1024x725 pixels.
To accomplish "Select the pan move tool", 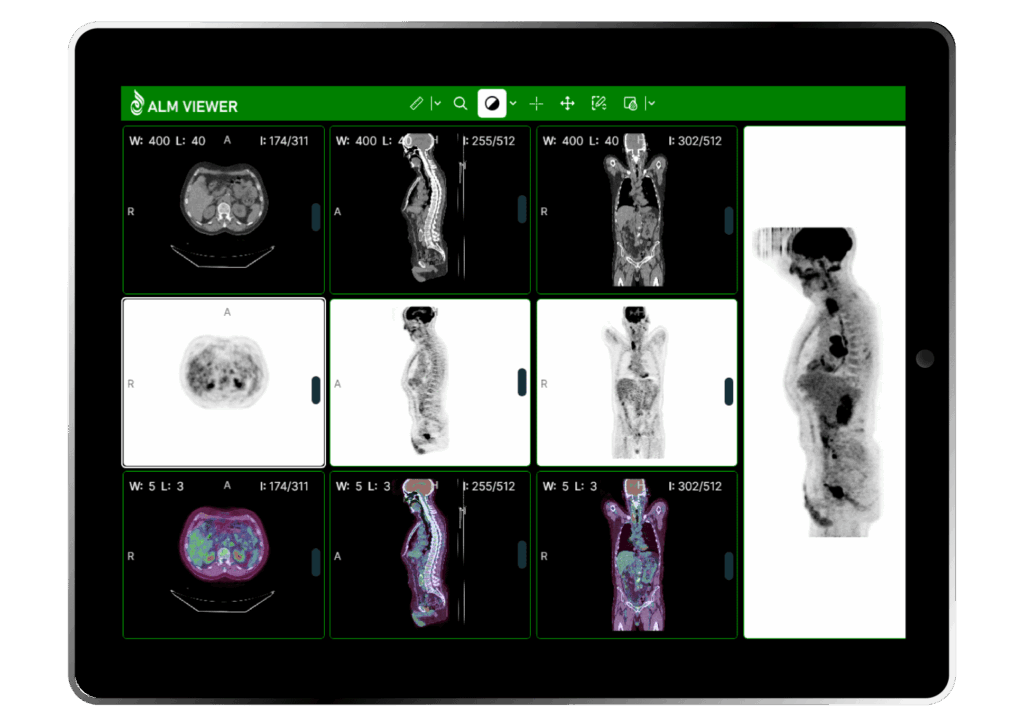I will pyautogui.click(x=567, y=103).
